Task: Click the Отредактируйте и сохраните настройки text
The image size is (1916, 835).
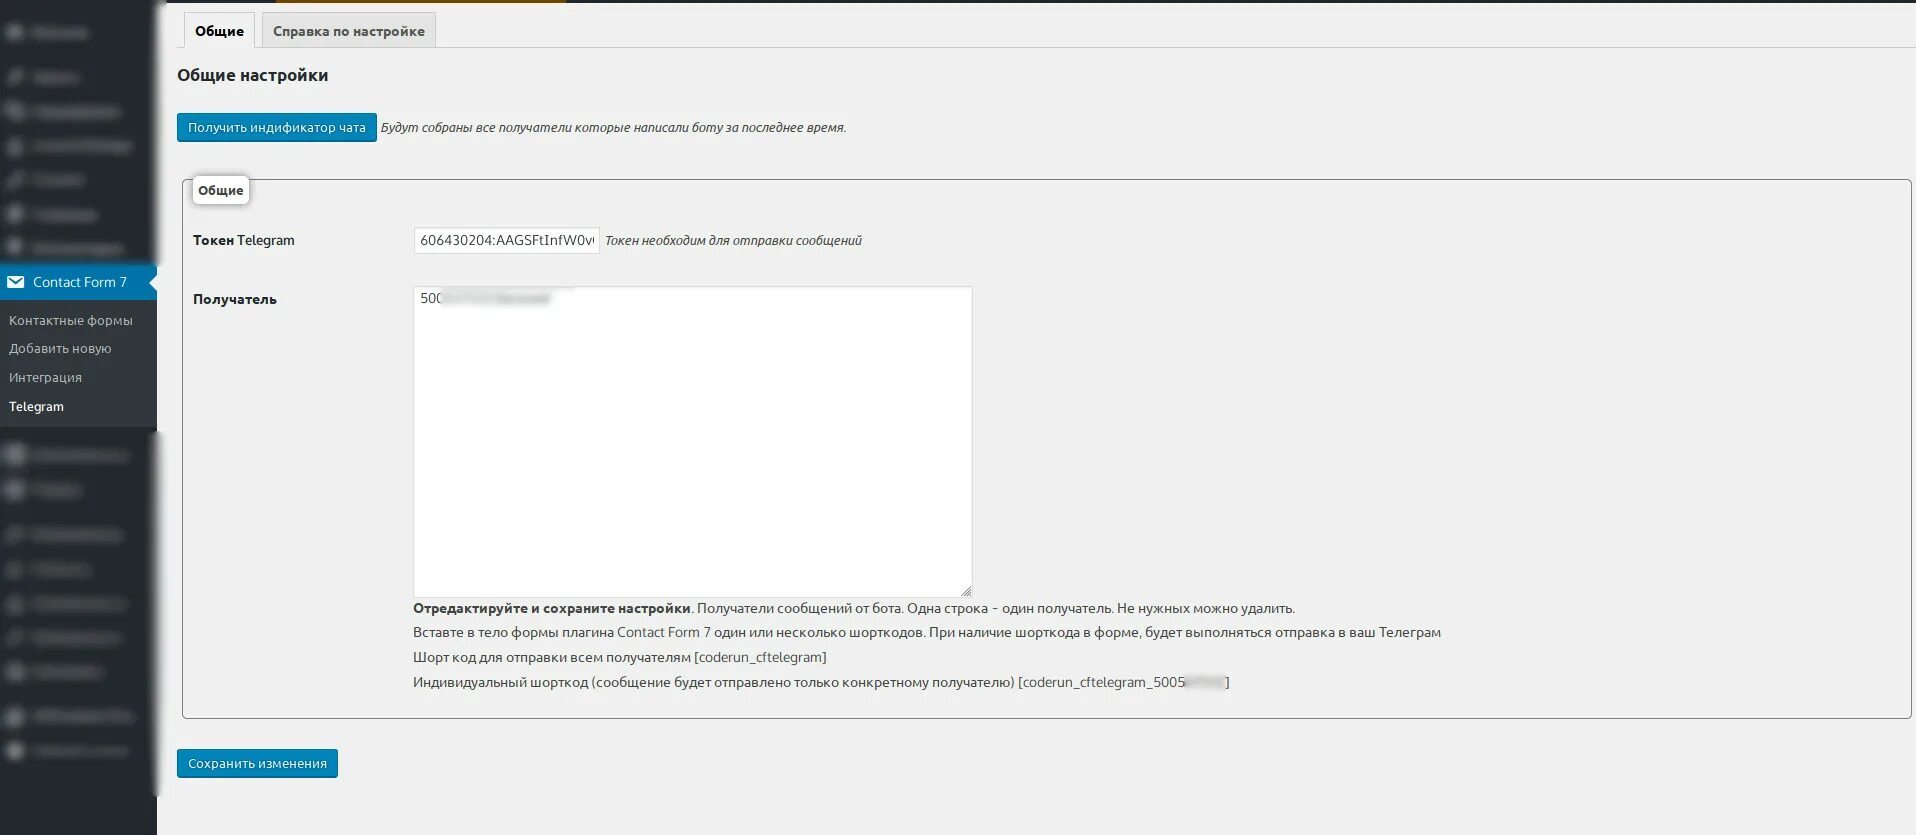Action: (552, 608)
